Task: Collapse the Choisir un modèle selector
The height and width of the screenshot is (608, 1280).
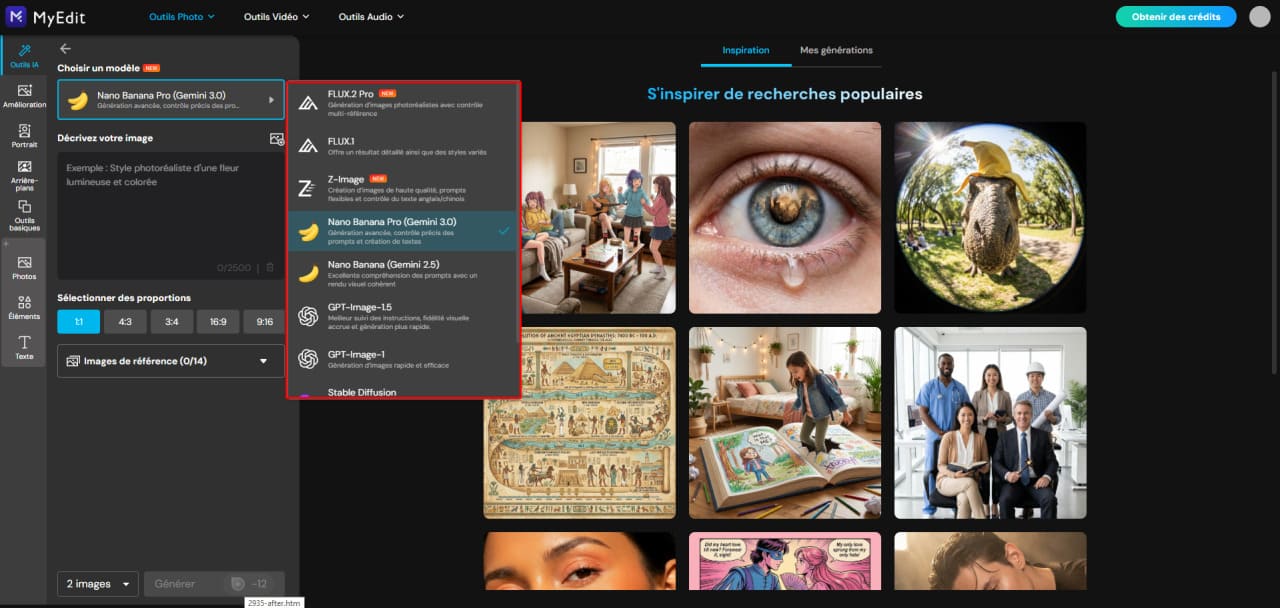Action: coord(171,100)
